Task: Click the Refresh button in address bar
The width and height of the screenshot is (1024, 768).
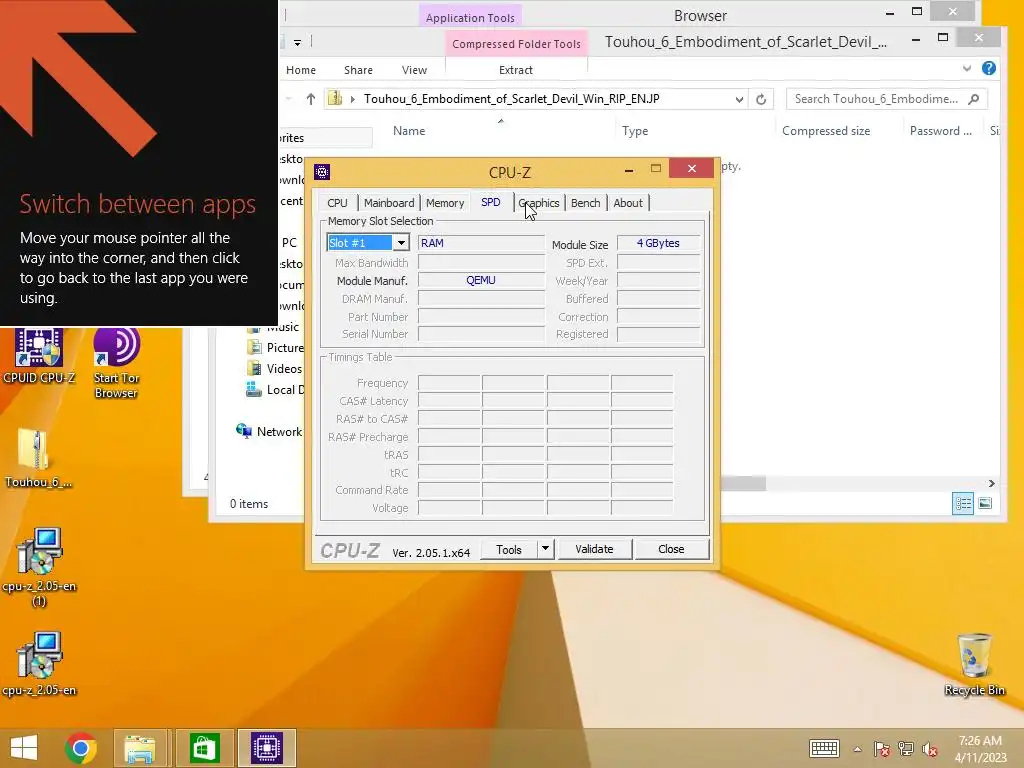Action: pos(761,99)
